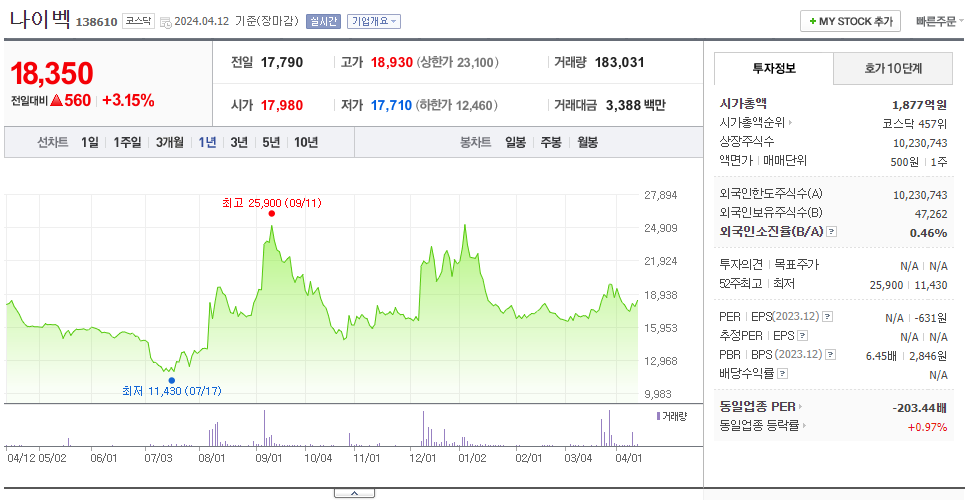Click help icon next to PBR BPS(2023.12)
This screenshot has width=968, height=500.
tap(831, 355)
